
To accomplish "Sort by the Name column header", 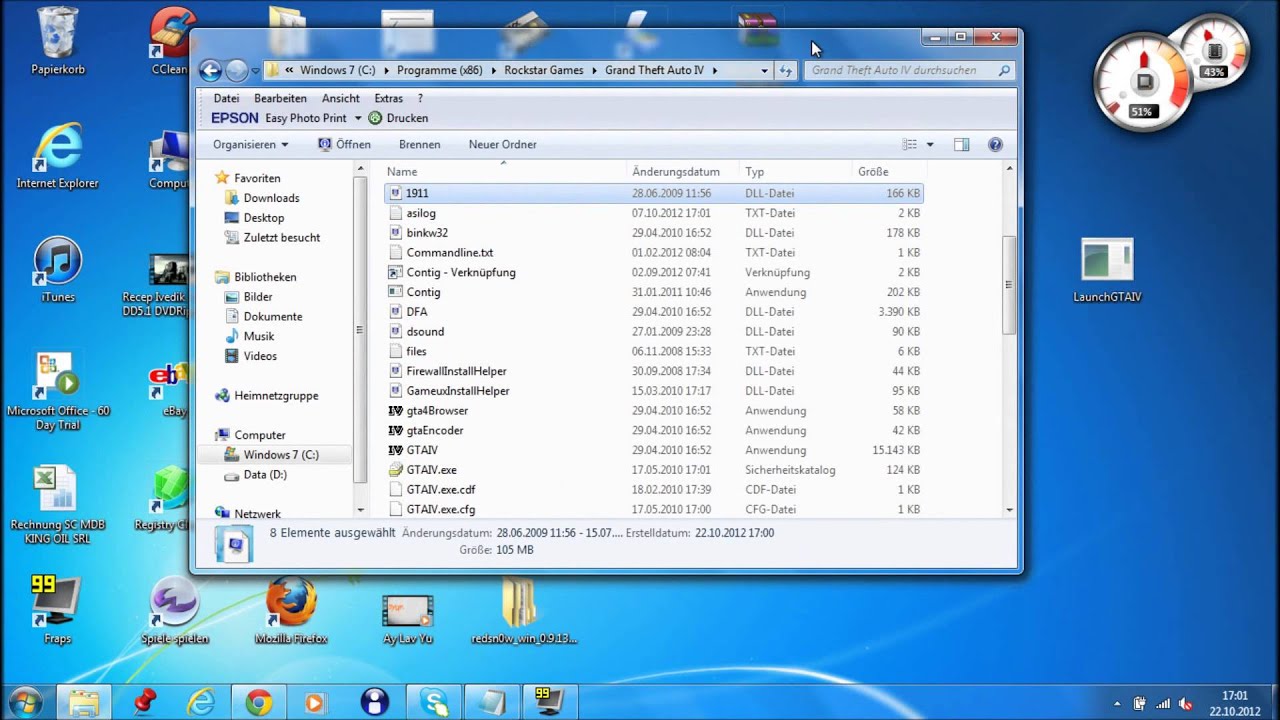I will coord(504,172).
